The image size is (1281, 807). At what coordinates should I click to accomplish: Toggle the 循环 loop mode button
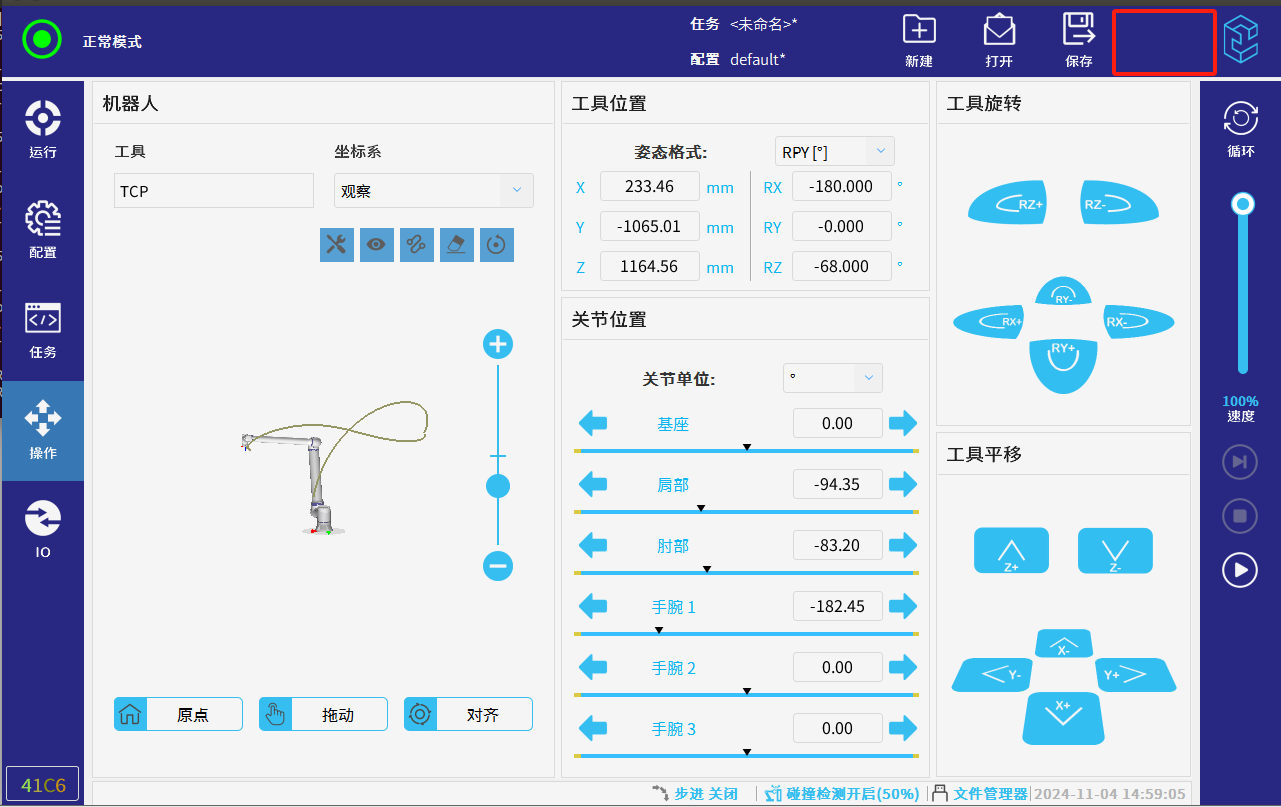[x=1240, y=128]
